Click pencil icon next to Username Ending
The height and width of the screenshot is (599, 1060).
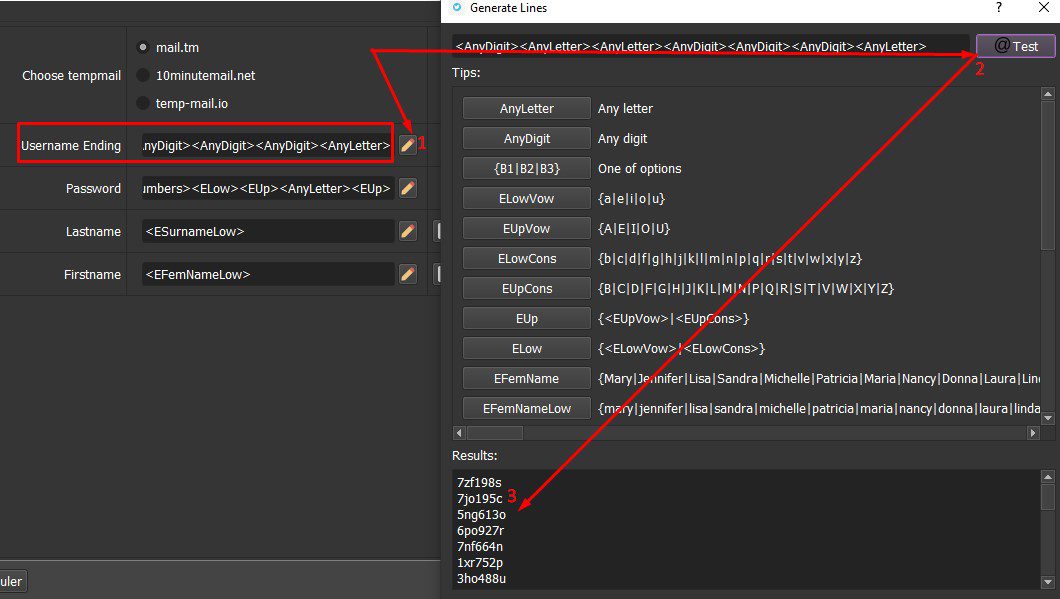pyautogui.click(x=407, y=145)
